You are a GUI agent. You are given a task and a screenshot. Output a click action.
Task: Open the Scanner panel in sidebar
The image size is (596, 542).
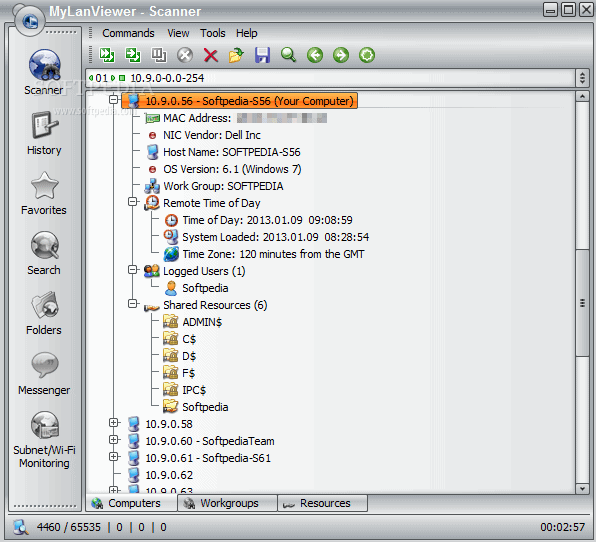point(44,72)
